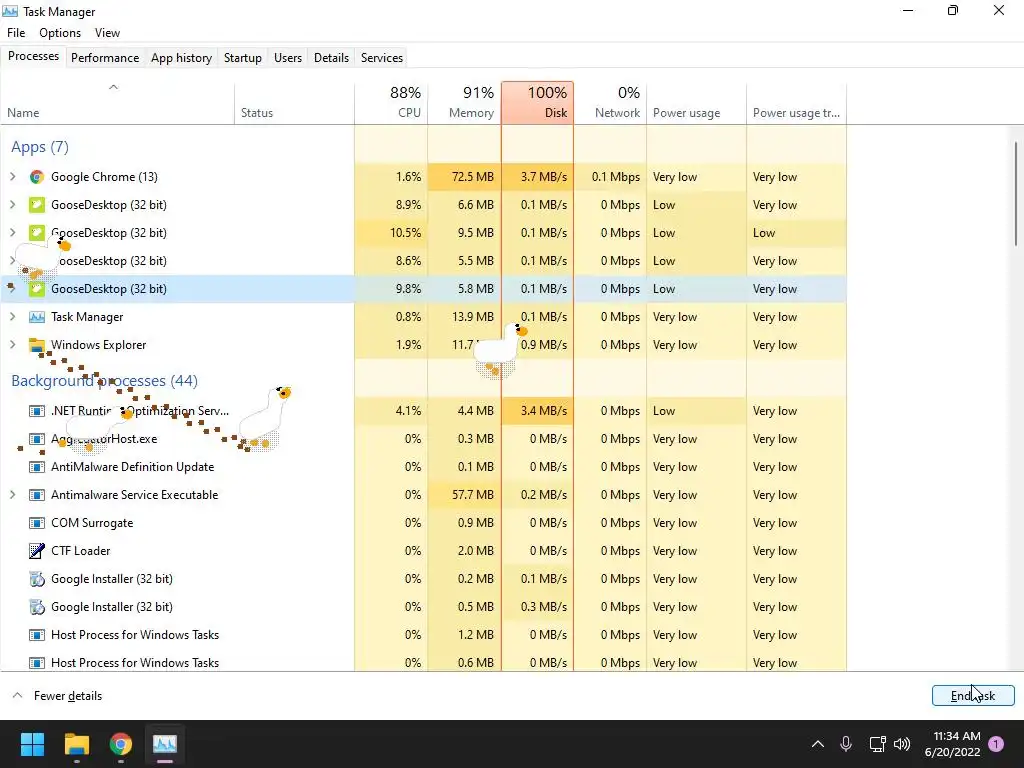This screenshot has width=1024, height=768.
Task: Click the Task Manager title bar icon
Action: point(10,11)
